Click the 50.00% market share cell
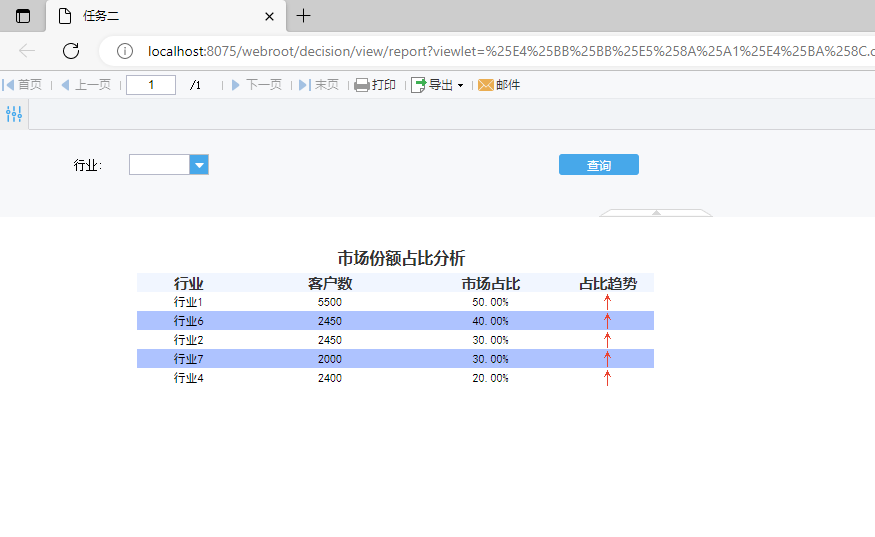 coord(491,302)
